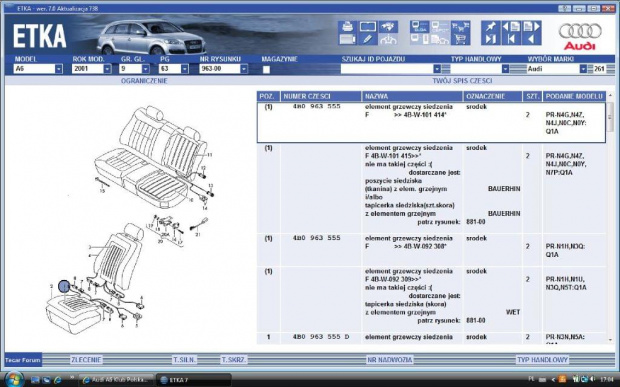This screenshot has height=387, width=620.
Task: Open the ROK MOD. 2001 dropdown
Action: (107, 69)
